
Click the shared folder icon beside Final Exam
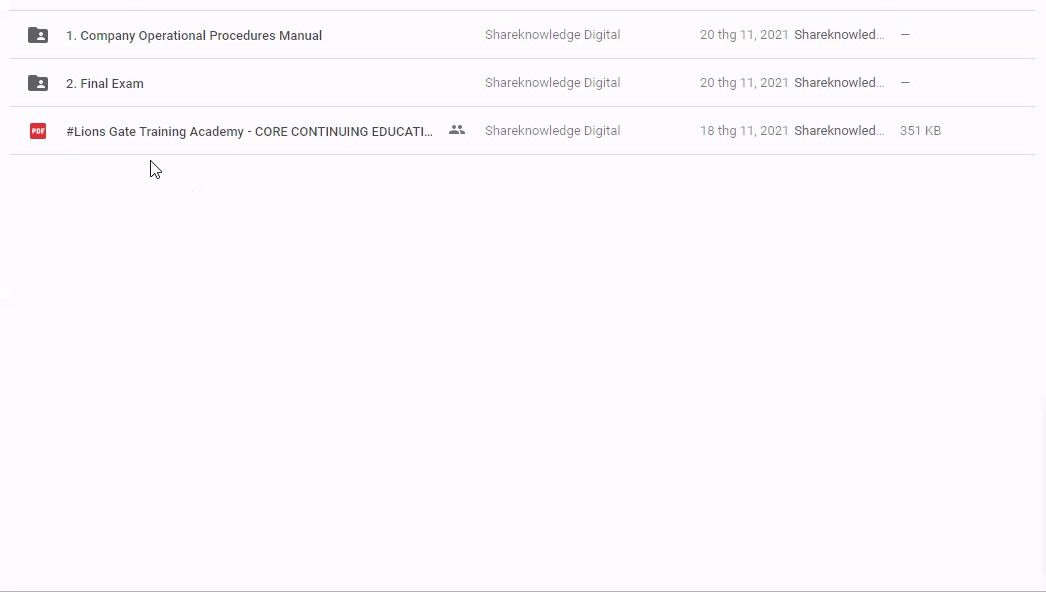click(38, 83)
